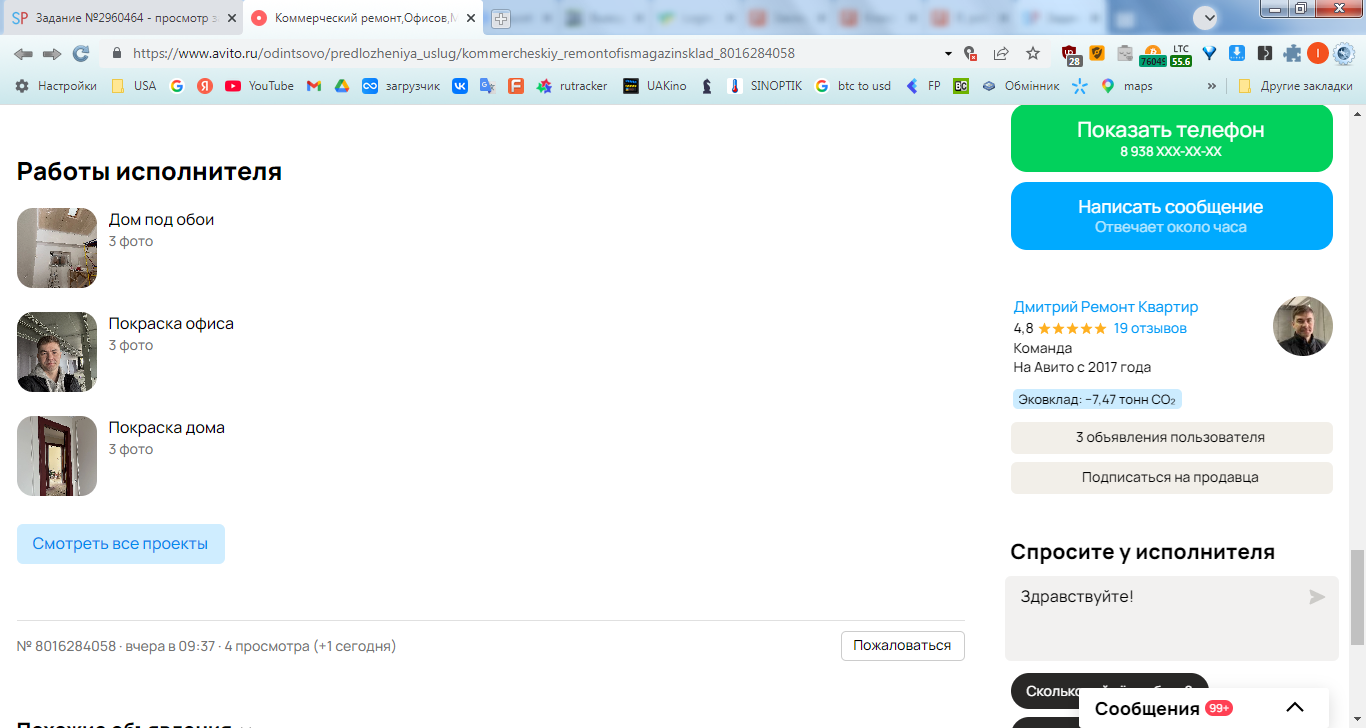Image resolution: width=1366 pixels, height=728 pixels.
Task: Open the Другие закладки folder
Action: point(1295,86)
